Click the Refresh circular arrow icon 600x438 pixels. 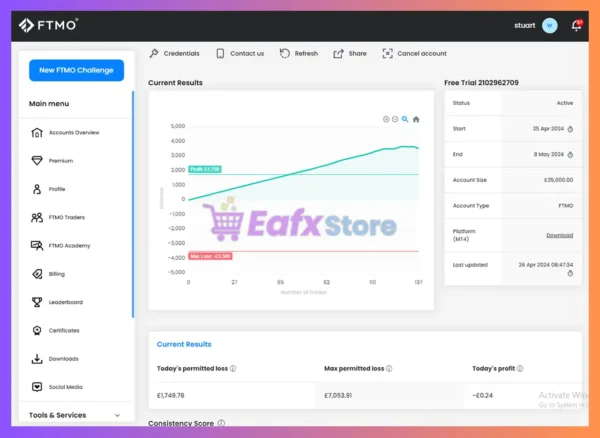pyautogui.click(x=285, y=54)
